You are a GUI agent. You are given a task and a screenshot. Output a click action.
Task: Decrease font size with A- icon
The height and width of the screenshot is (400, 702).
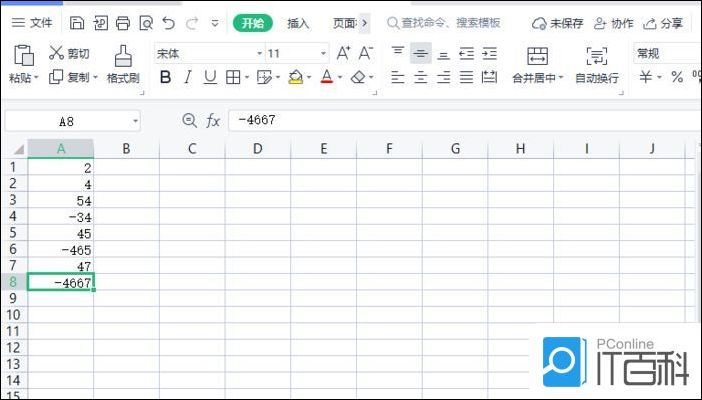[366, 53]
